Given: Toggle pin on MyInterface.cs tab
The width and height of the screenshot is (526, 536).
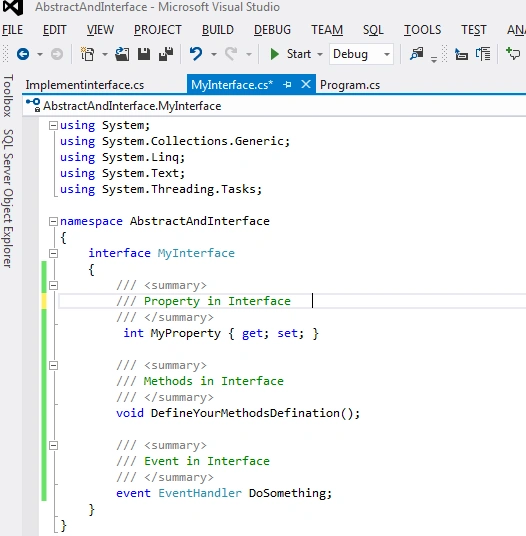Looking at the screenshot, I should click(x=287, y=84).
